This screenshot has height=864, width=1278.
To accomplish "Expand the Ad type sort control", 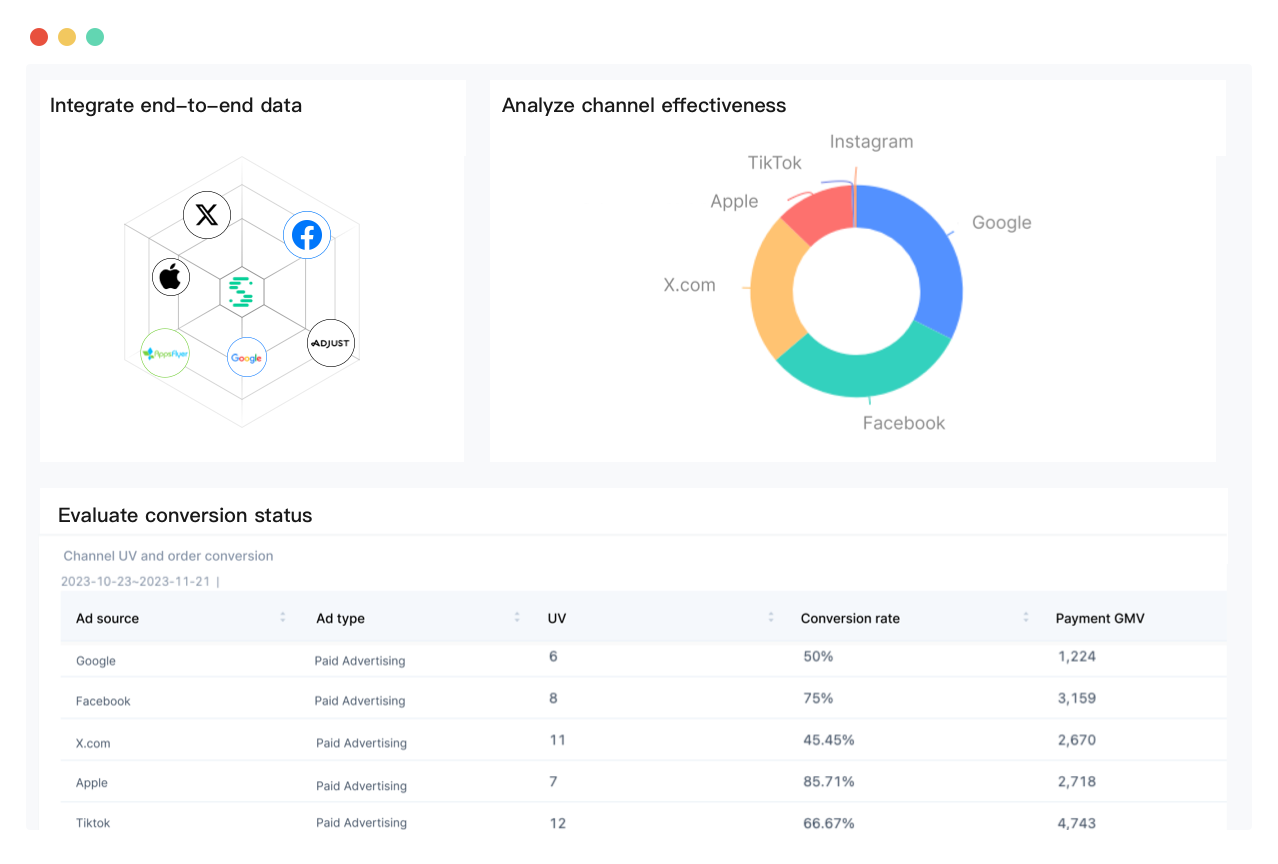I will pos(516,618).
